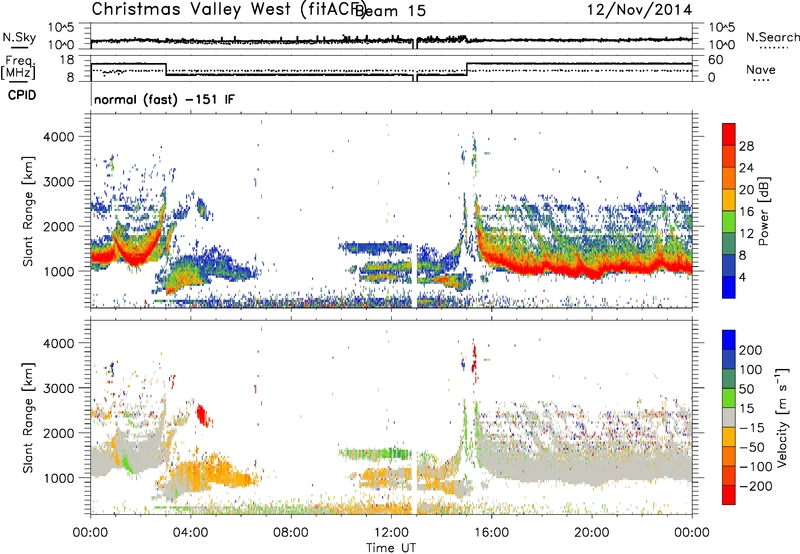Click the '200' Velocity color bar value
This screenshot has height=554, width=800.
point(750,350)
